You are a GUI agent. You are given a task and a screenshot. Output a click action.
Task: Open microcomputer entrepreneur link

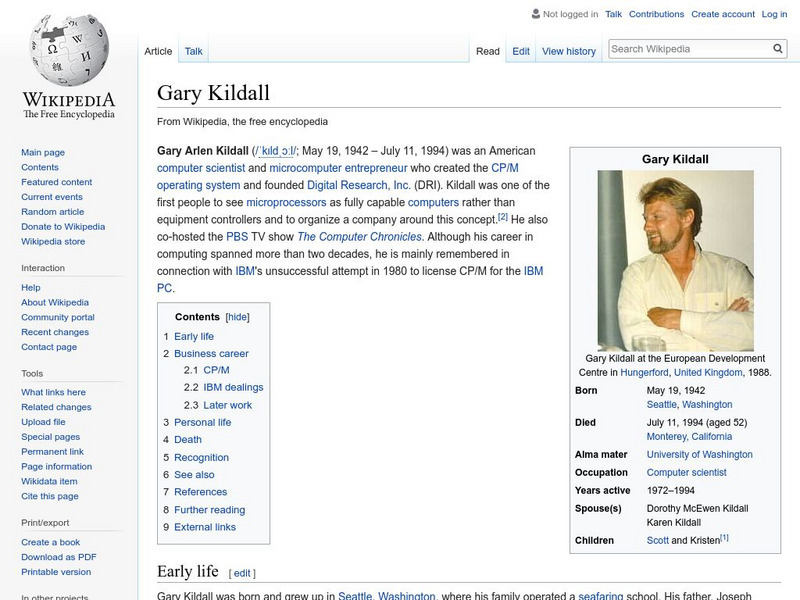(338, 168)
